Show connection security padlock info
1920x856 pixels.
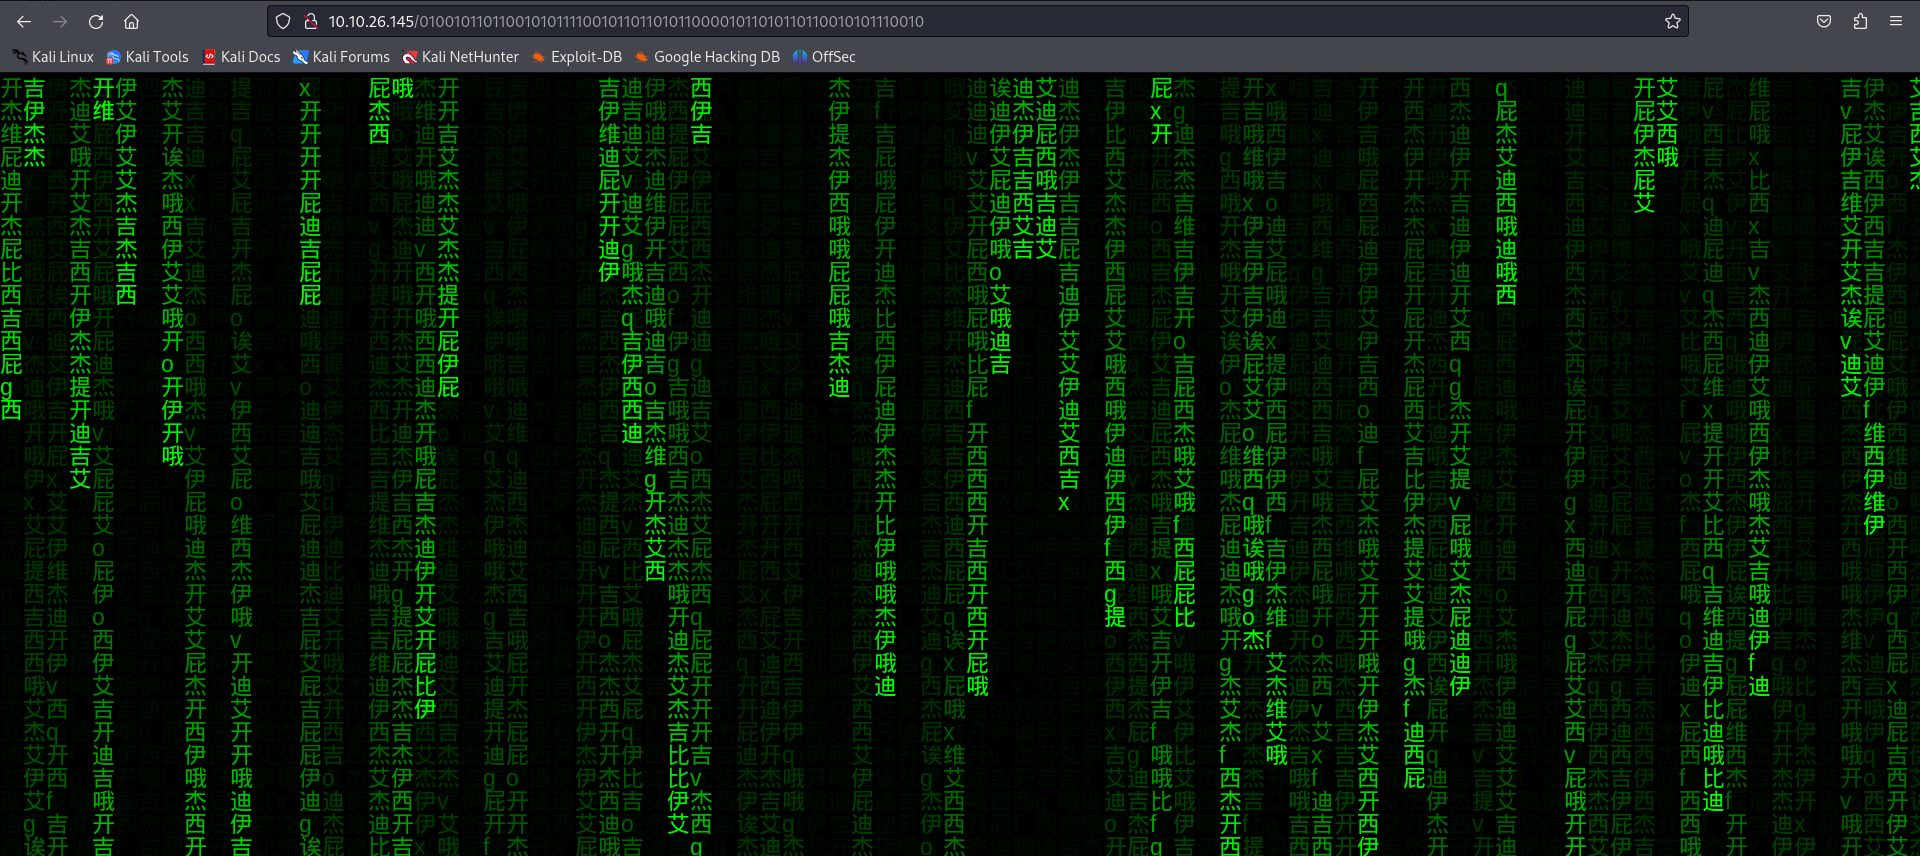(x=310, y=21)
